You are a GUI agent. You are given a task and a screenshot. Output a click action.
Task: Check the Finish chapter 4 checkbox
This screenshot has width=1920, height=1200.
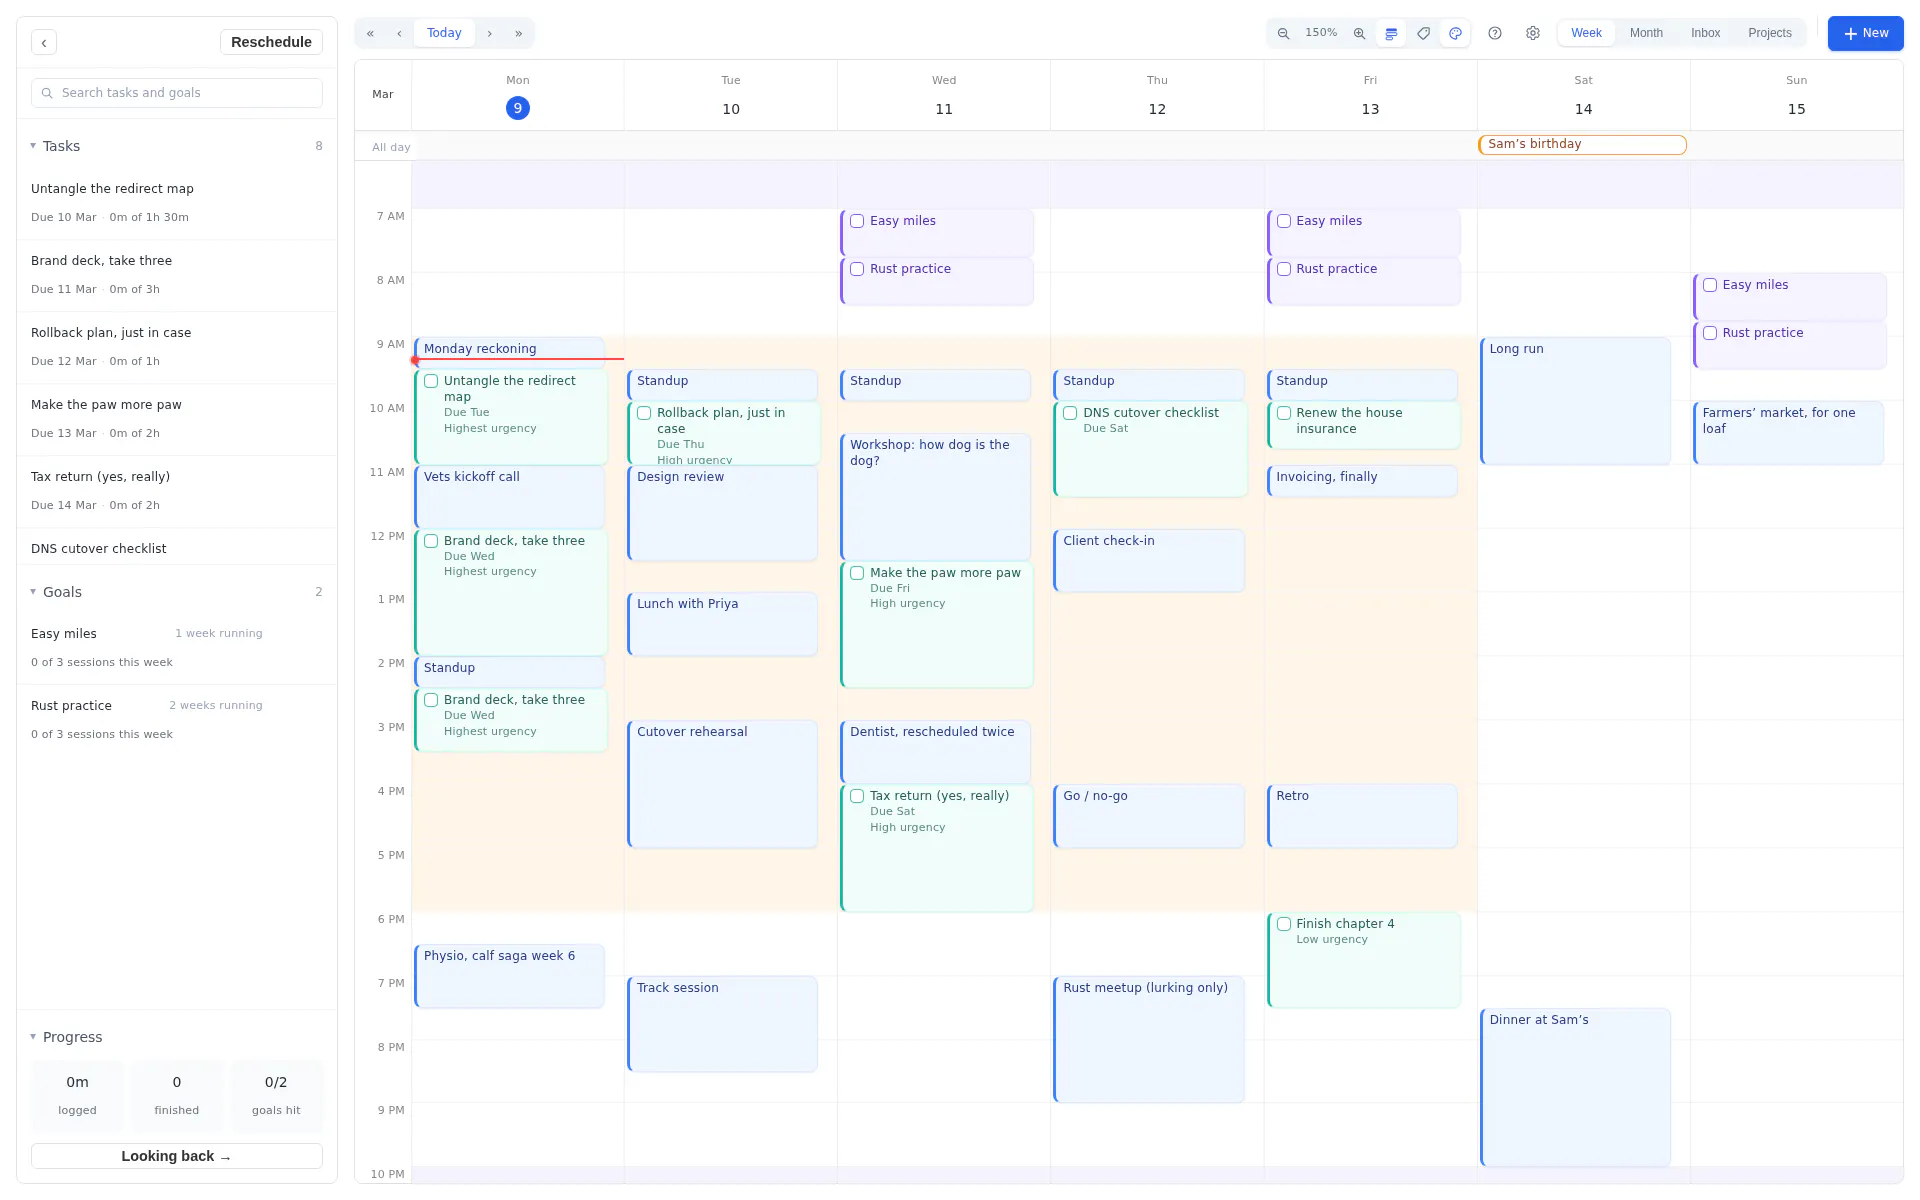[x=1284, y=924]
